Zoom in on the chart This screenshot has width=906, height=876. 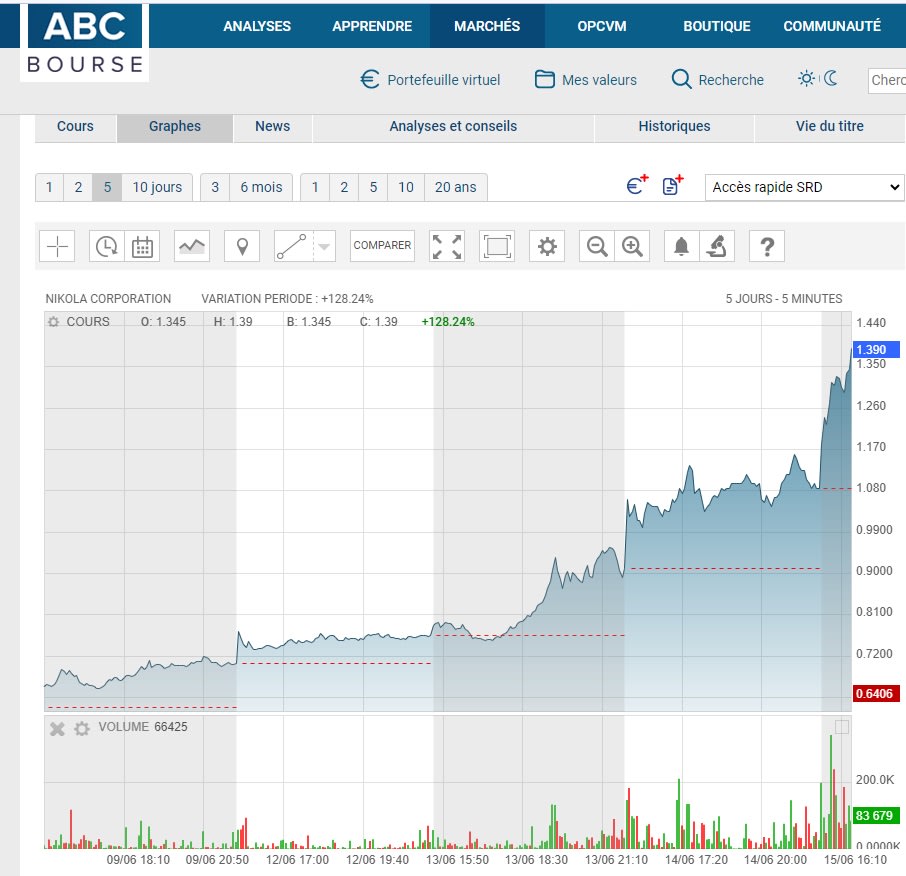632,246
